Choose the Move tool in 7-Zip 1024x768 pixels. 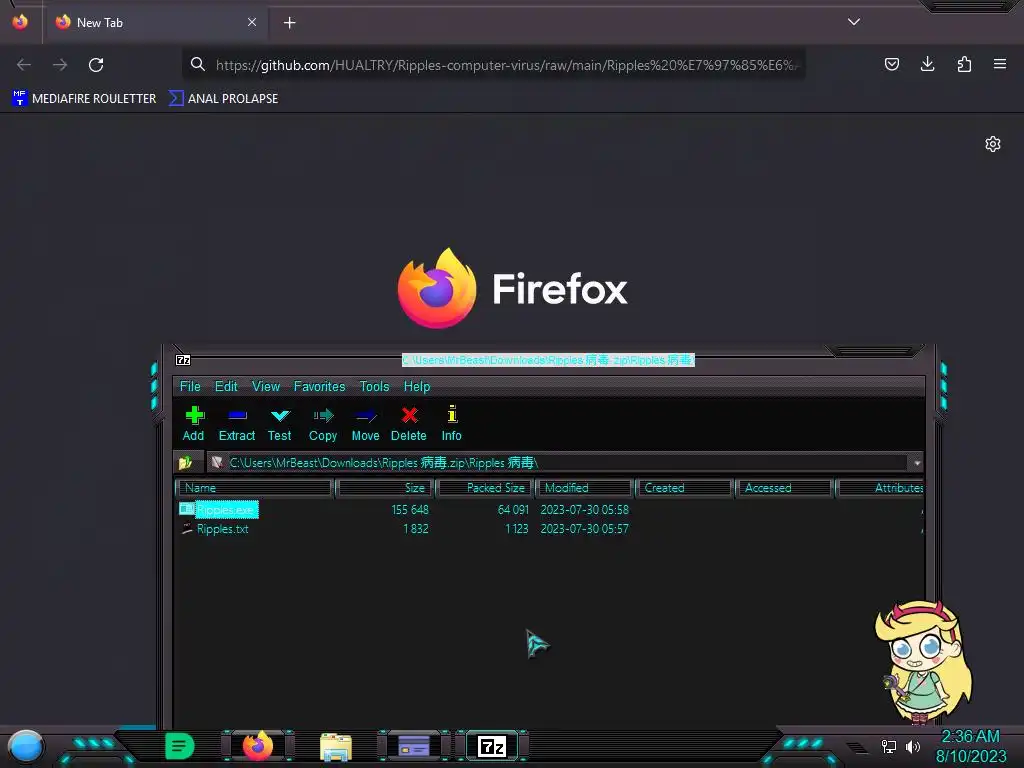tap(365, 423)
